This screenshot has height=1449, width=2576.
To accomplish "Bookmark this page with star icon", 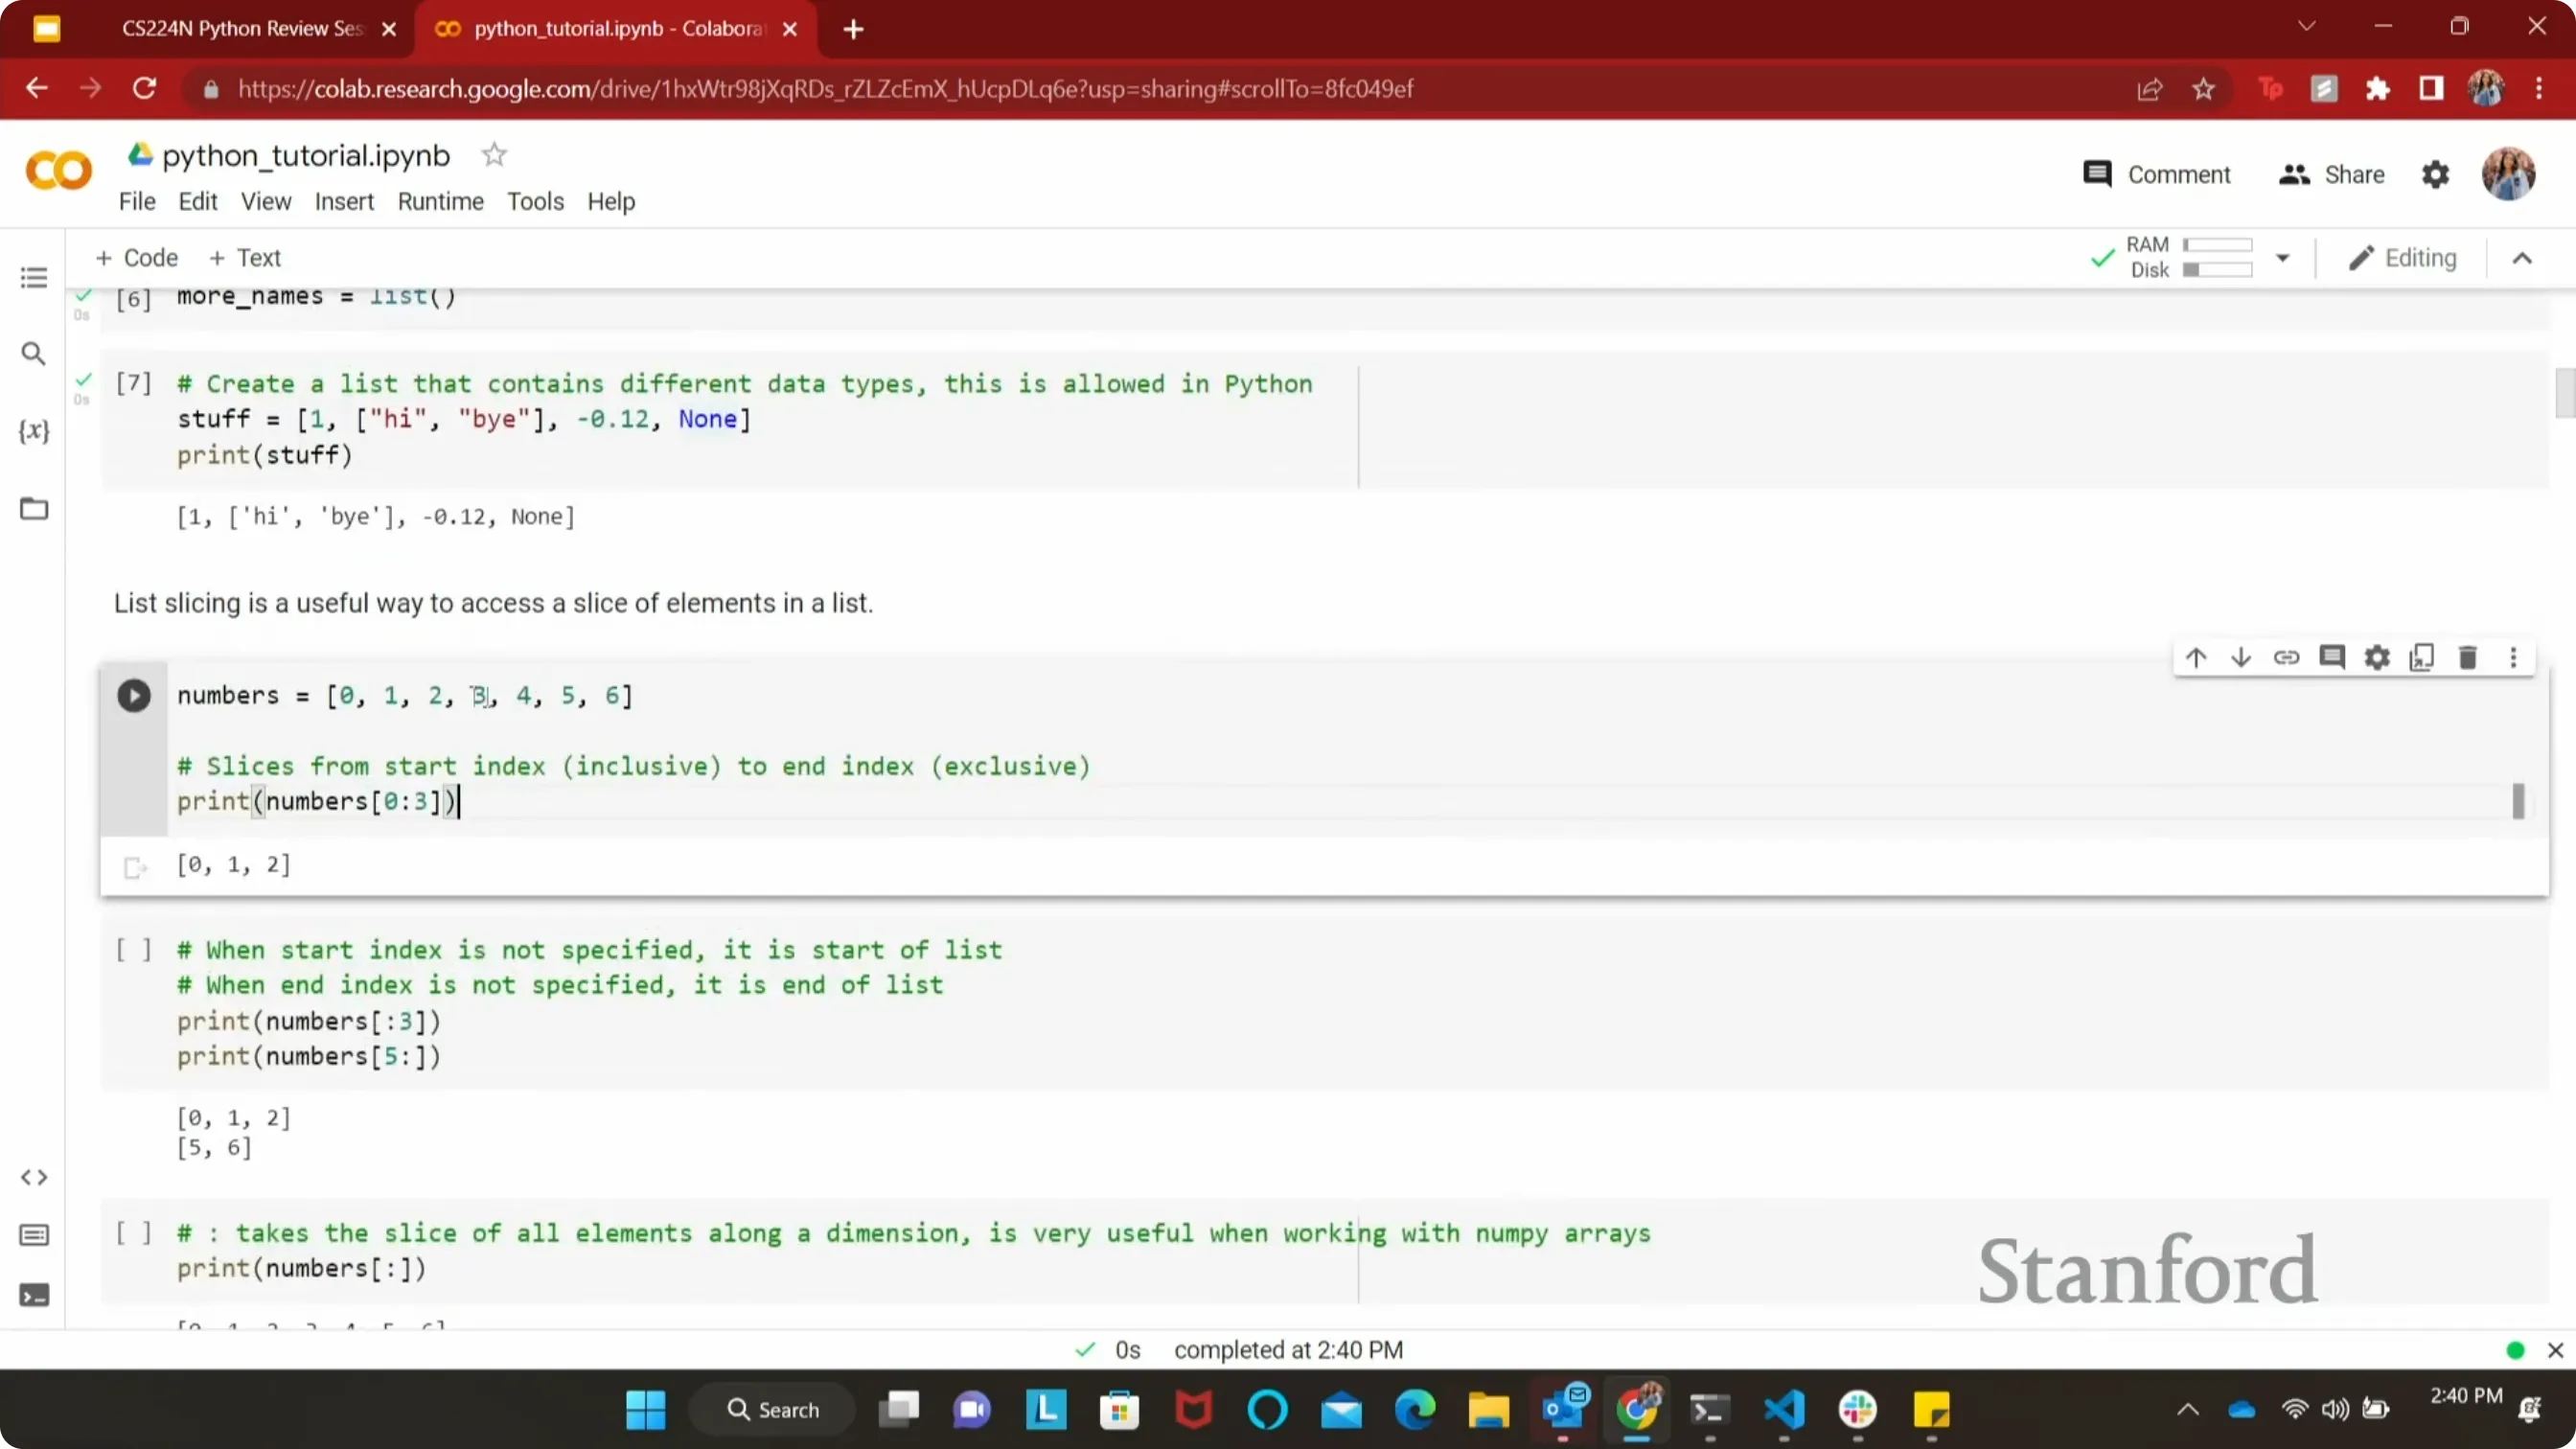I will point(2203,89).
